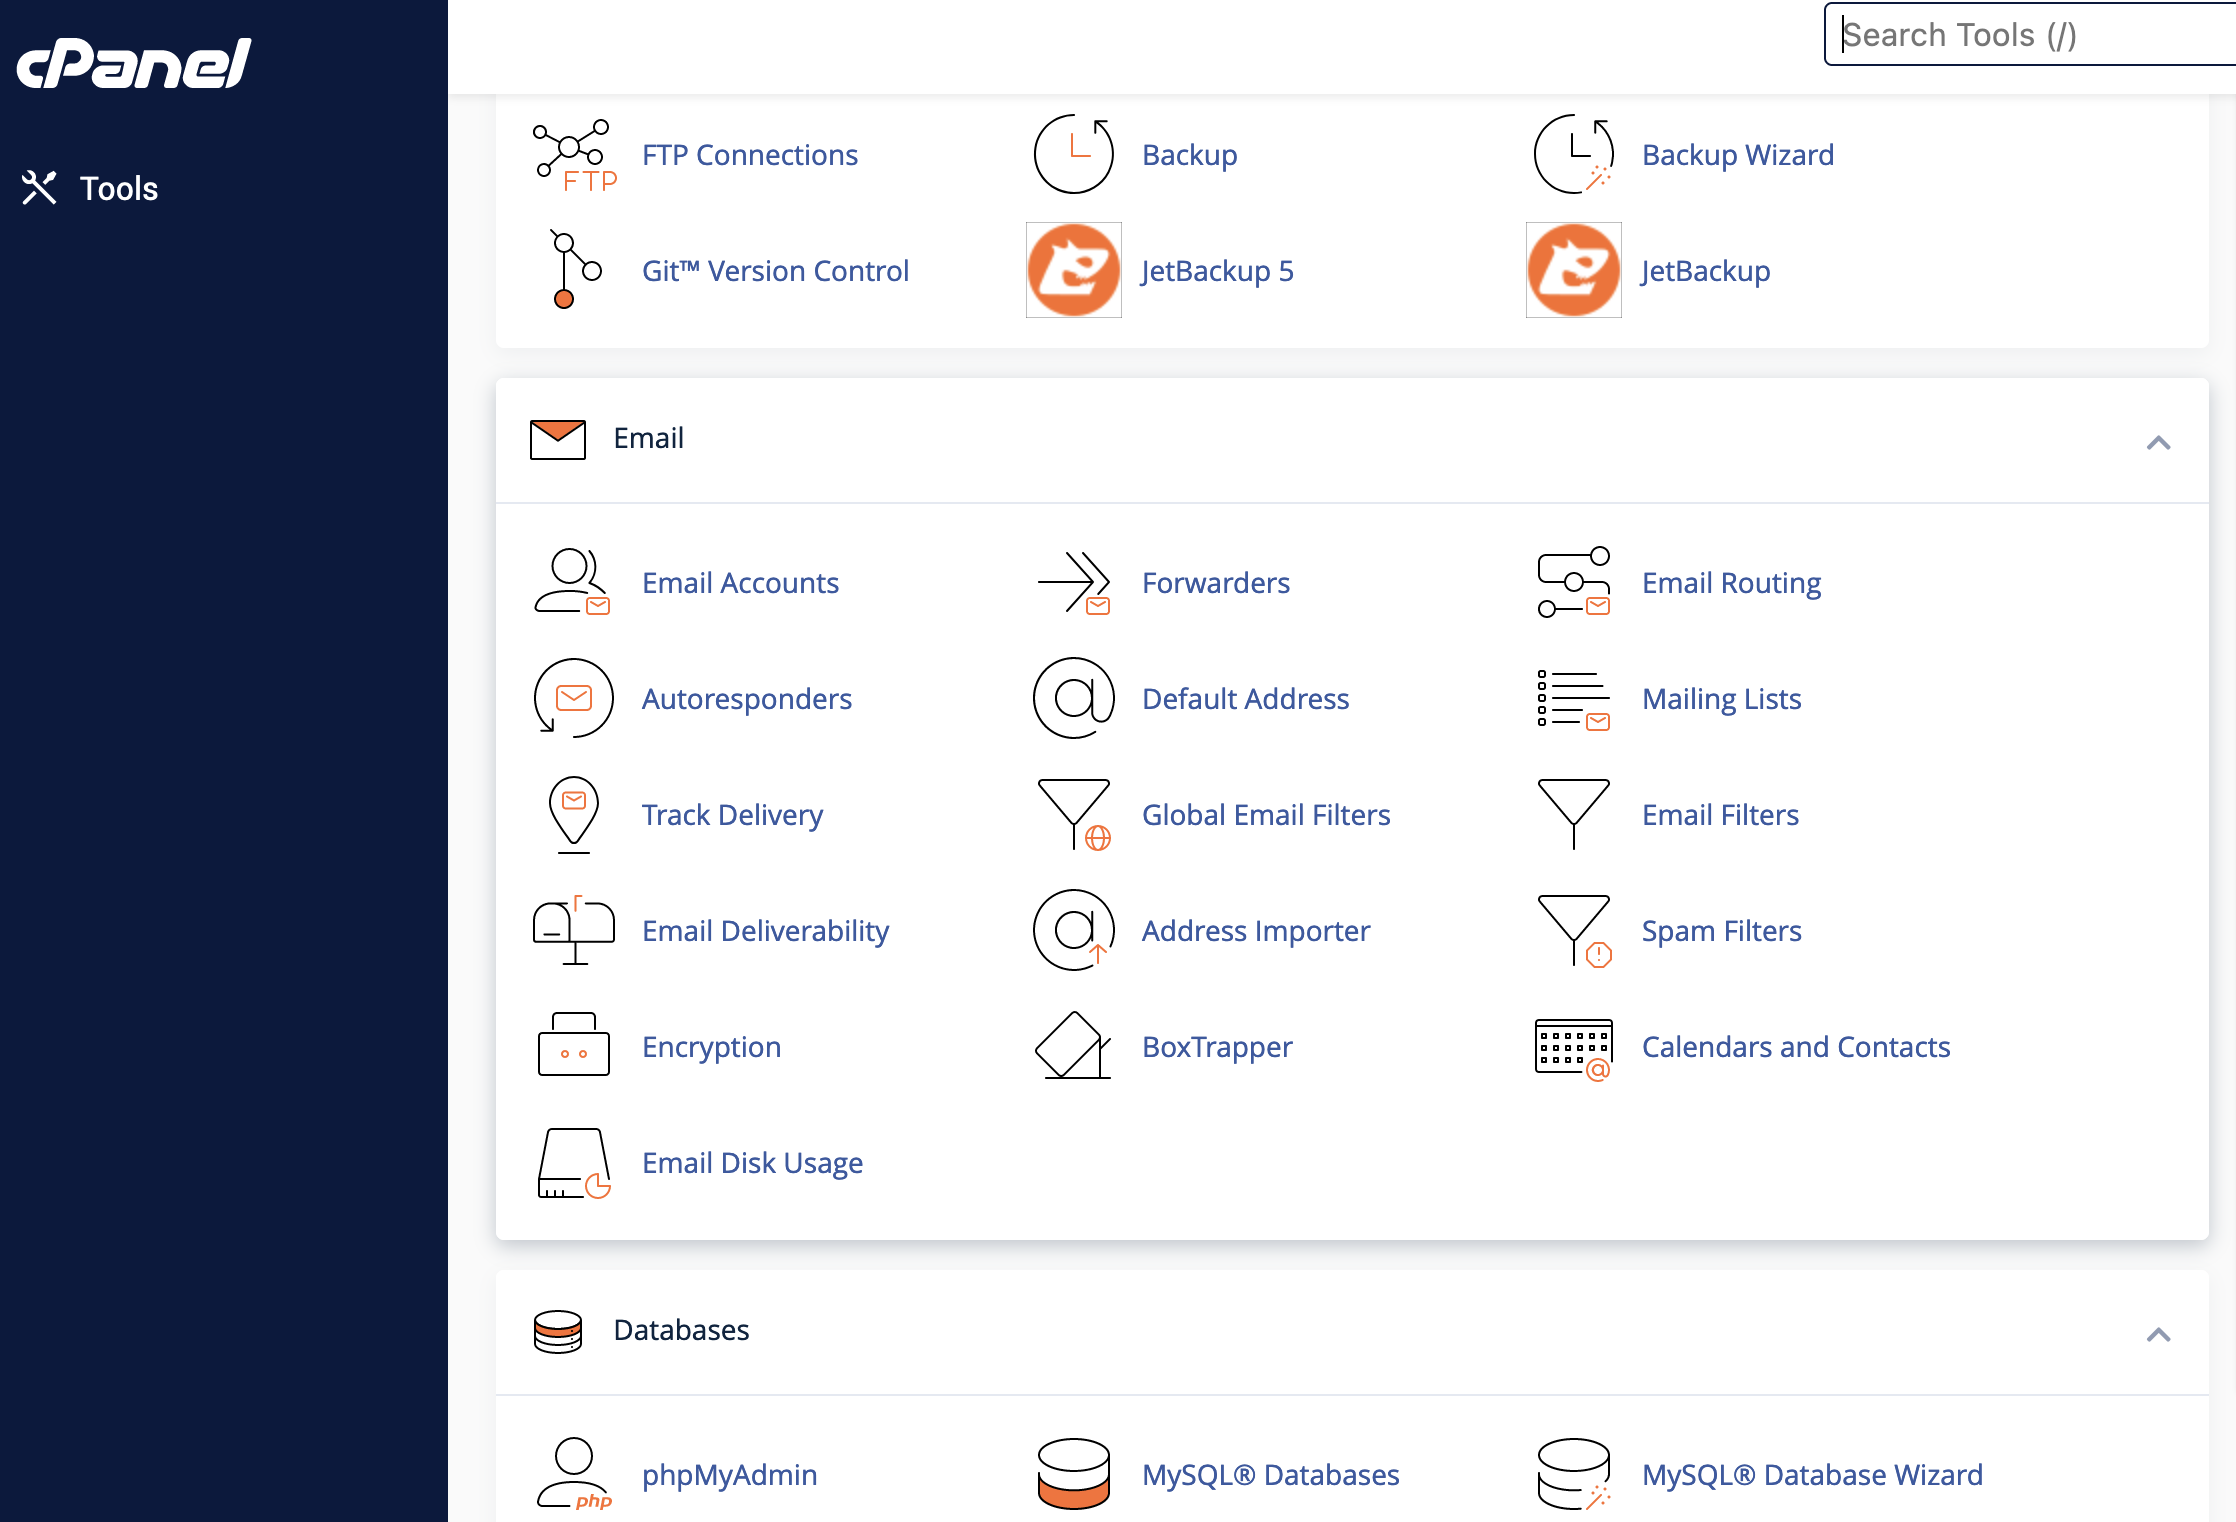The height and width of the screenshot is (1522, 2236).
Task: Click the Backup clock icon
Action: tap(1073, 154)
